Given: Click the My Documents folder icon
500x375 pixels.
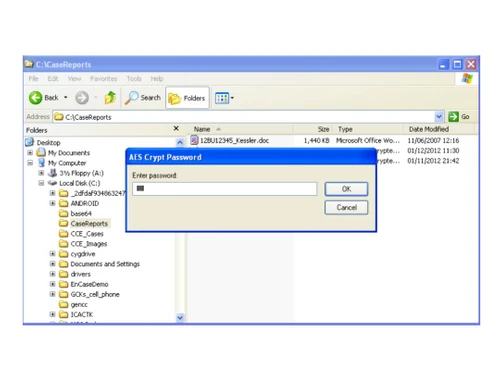Looking at the screenshot, I should [x=41, y=152].
